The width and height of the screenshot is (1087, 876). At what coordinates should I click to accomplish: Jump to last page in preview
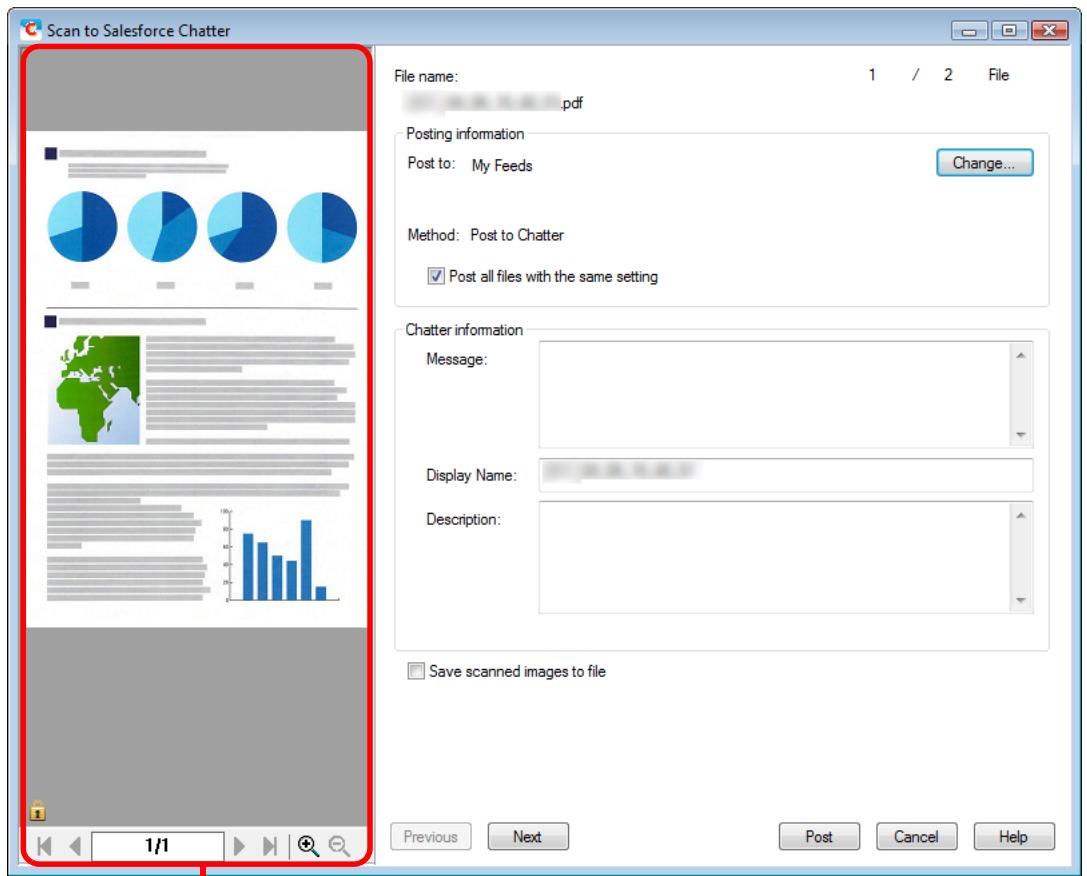[x=270, y=846]
